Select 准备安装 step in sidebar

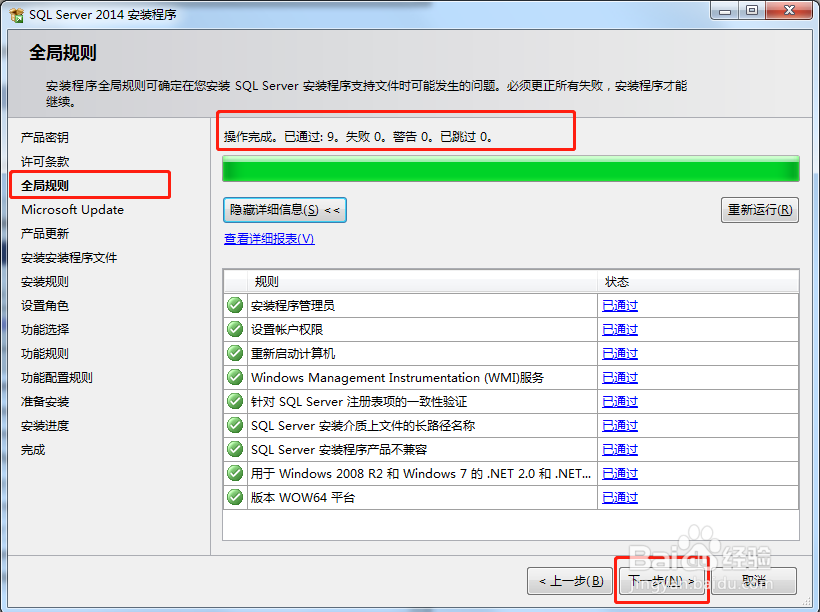44,402
